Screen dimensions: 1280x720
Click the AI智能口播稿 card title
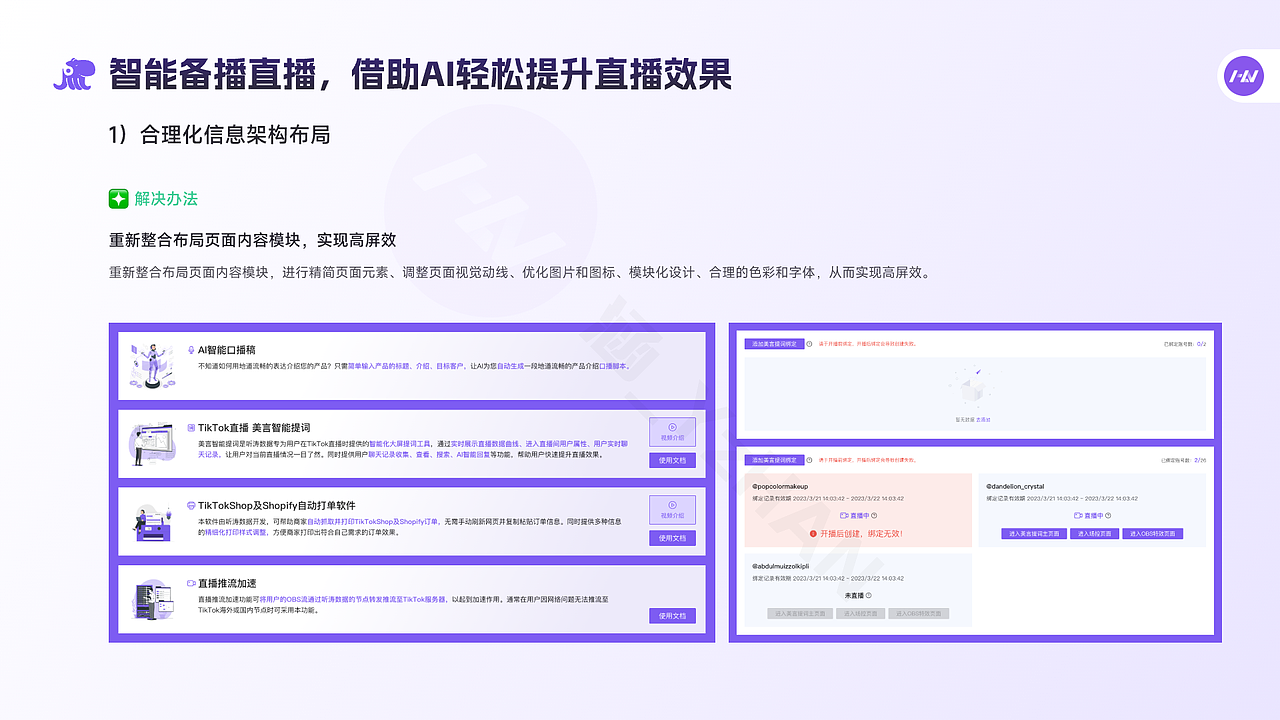(227, 350)
